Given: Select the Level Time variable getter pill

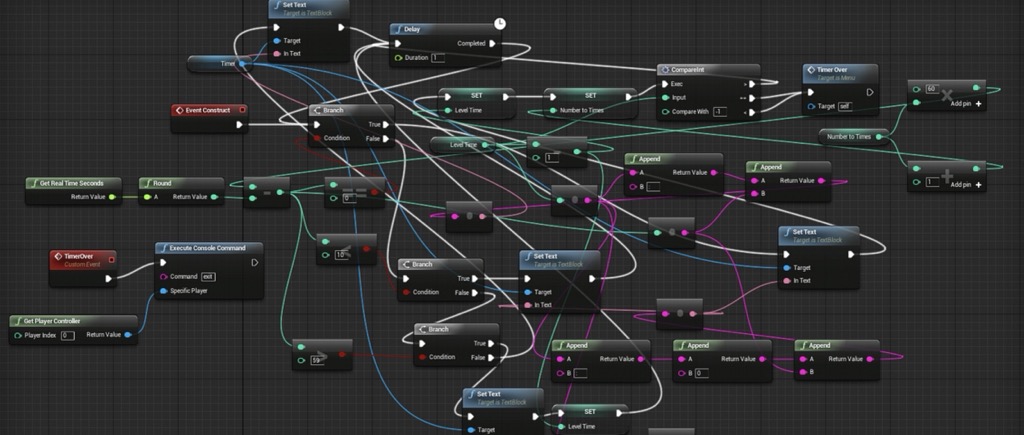Looking at the screenshot, I should click(464, 145).
